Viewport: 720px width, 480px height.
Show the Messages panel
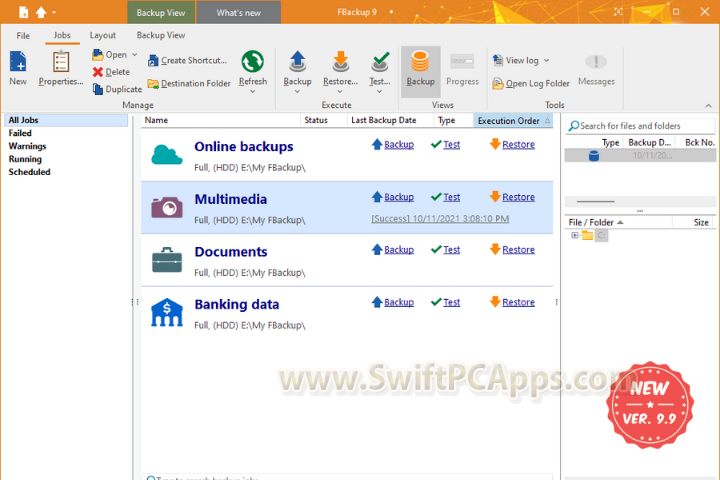coord(596,69)
